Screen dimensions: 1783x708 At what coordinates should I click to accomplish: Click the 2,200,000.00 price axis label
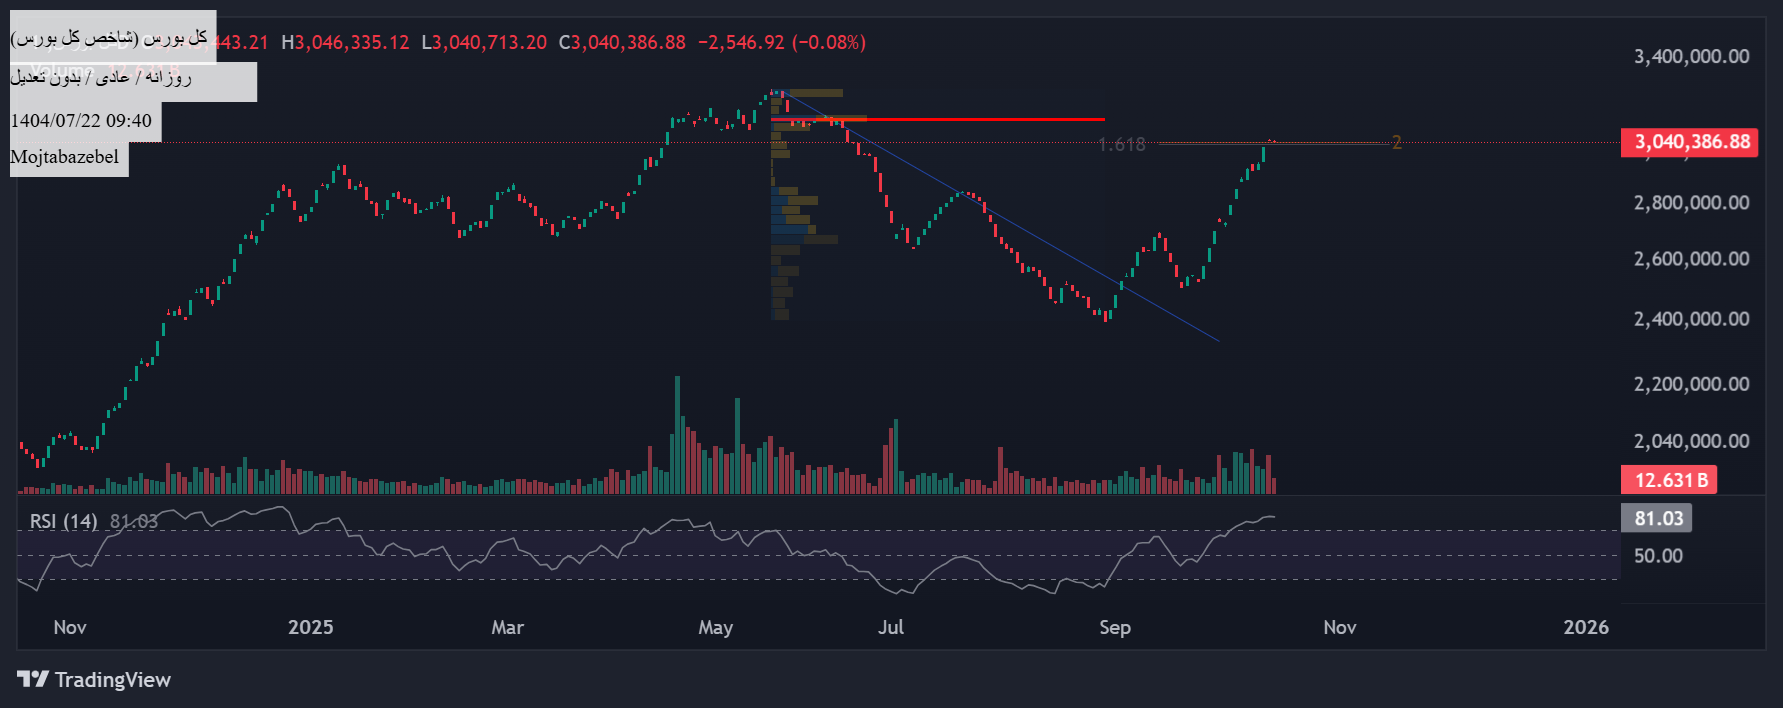pyautogui.click(x=1691, y=384)
